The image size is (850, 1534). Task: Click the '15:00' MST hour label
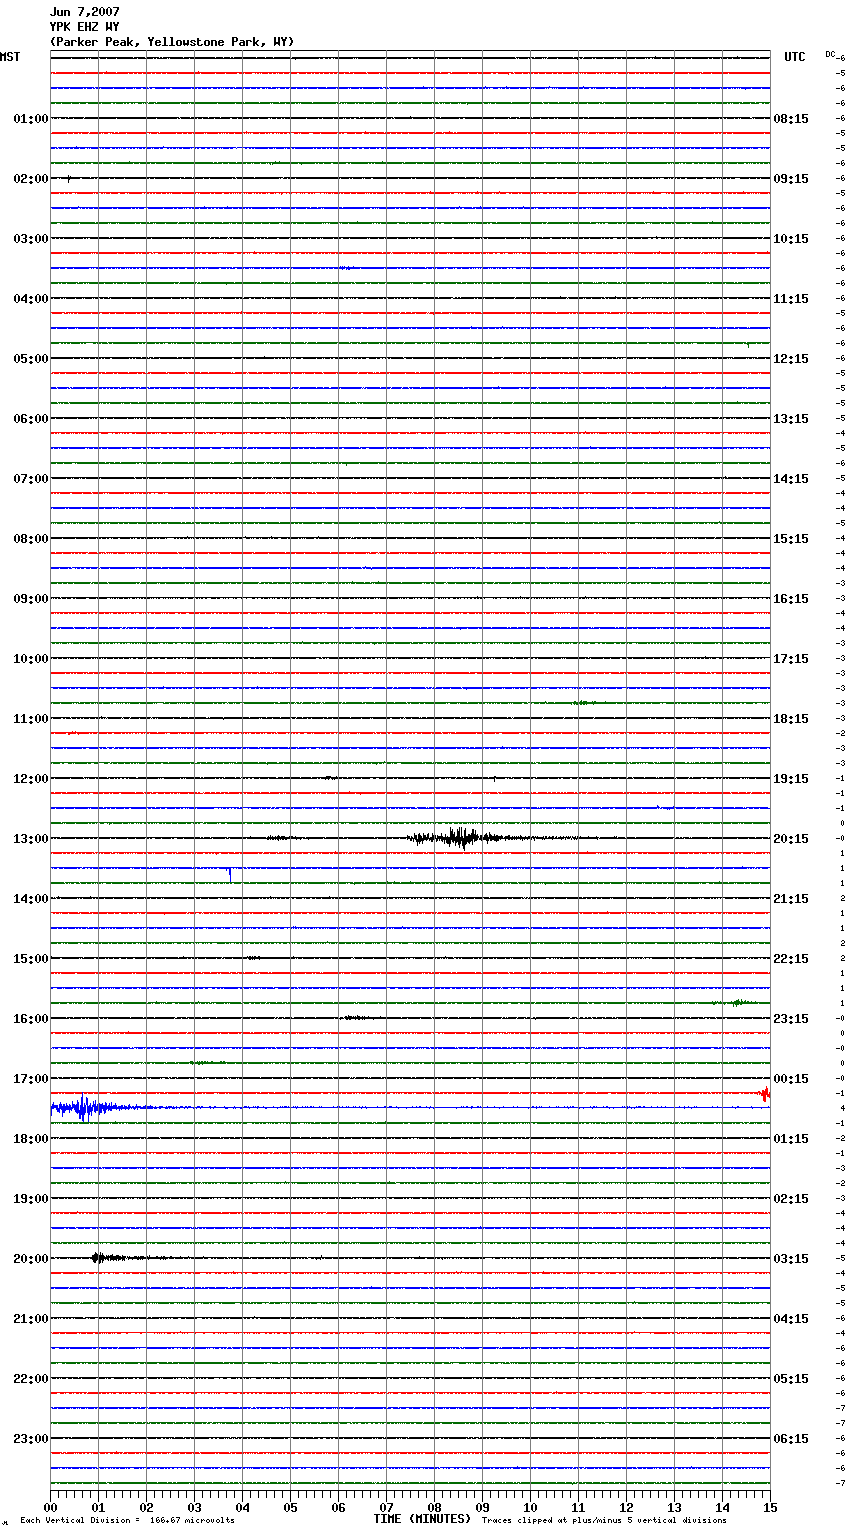31,959
